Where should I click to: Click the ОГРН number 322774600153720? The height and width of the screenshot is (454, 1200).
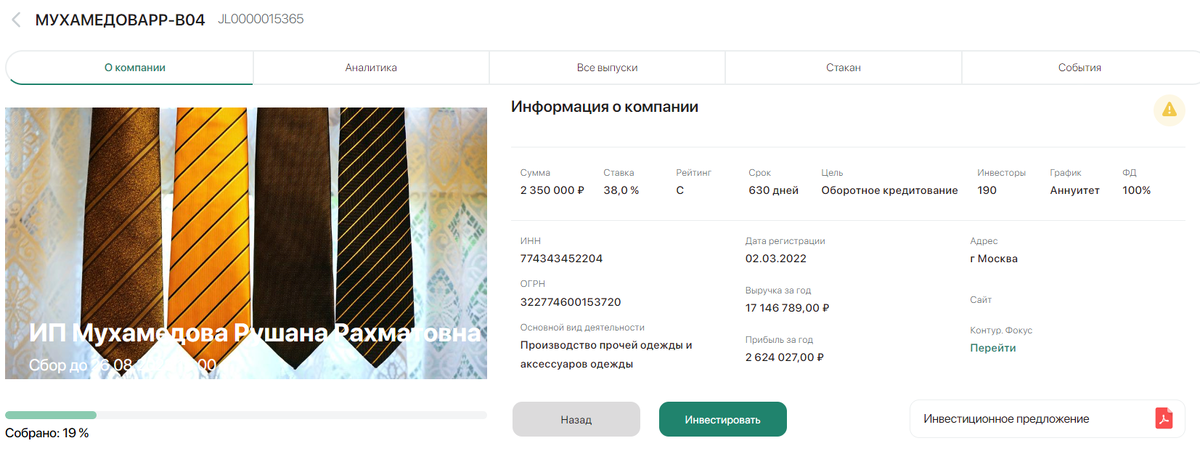(x=571, y=301)
